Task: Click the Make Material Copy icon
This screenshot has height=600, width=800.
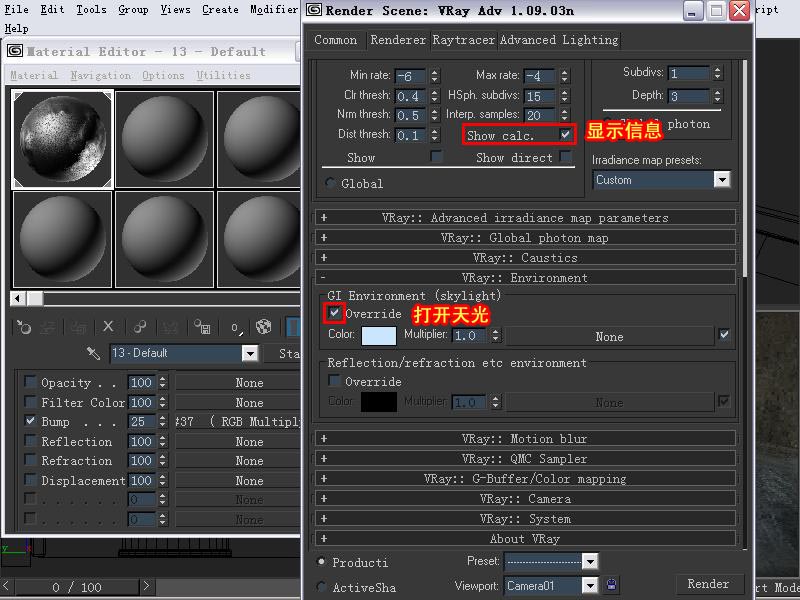Action: click(139, 327)
